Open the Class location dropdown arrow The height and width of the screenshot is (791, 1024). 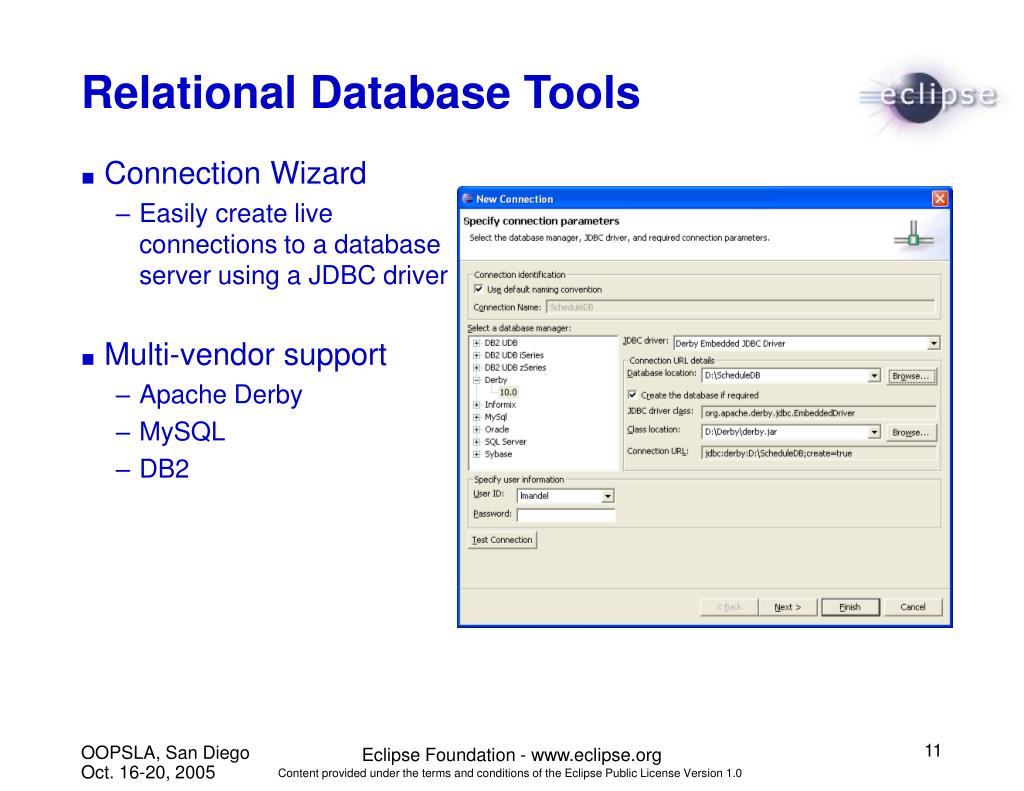coord(874,432)
